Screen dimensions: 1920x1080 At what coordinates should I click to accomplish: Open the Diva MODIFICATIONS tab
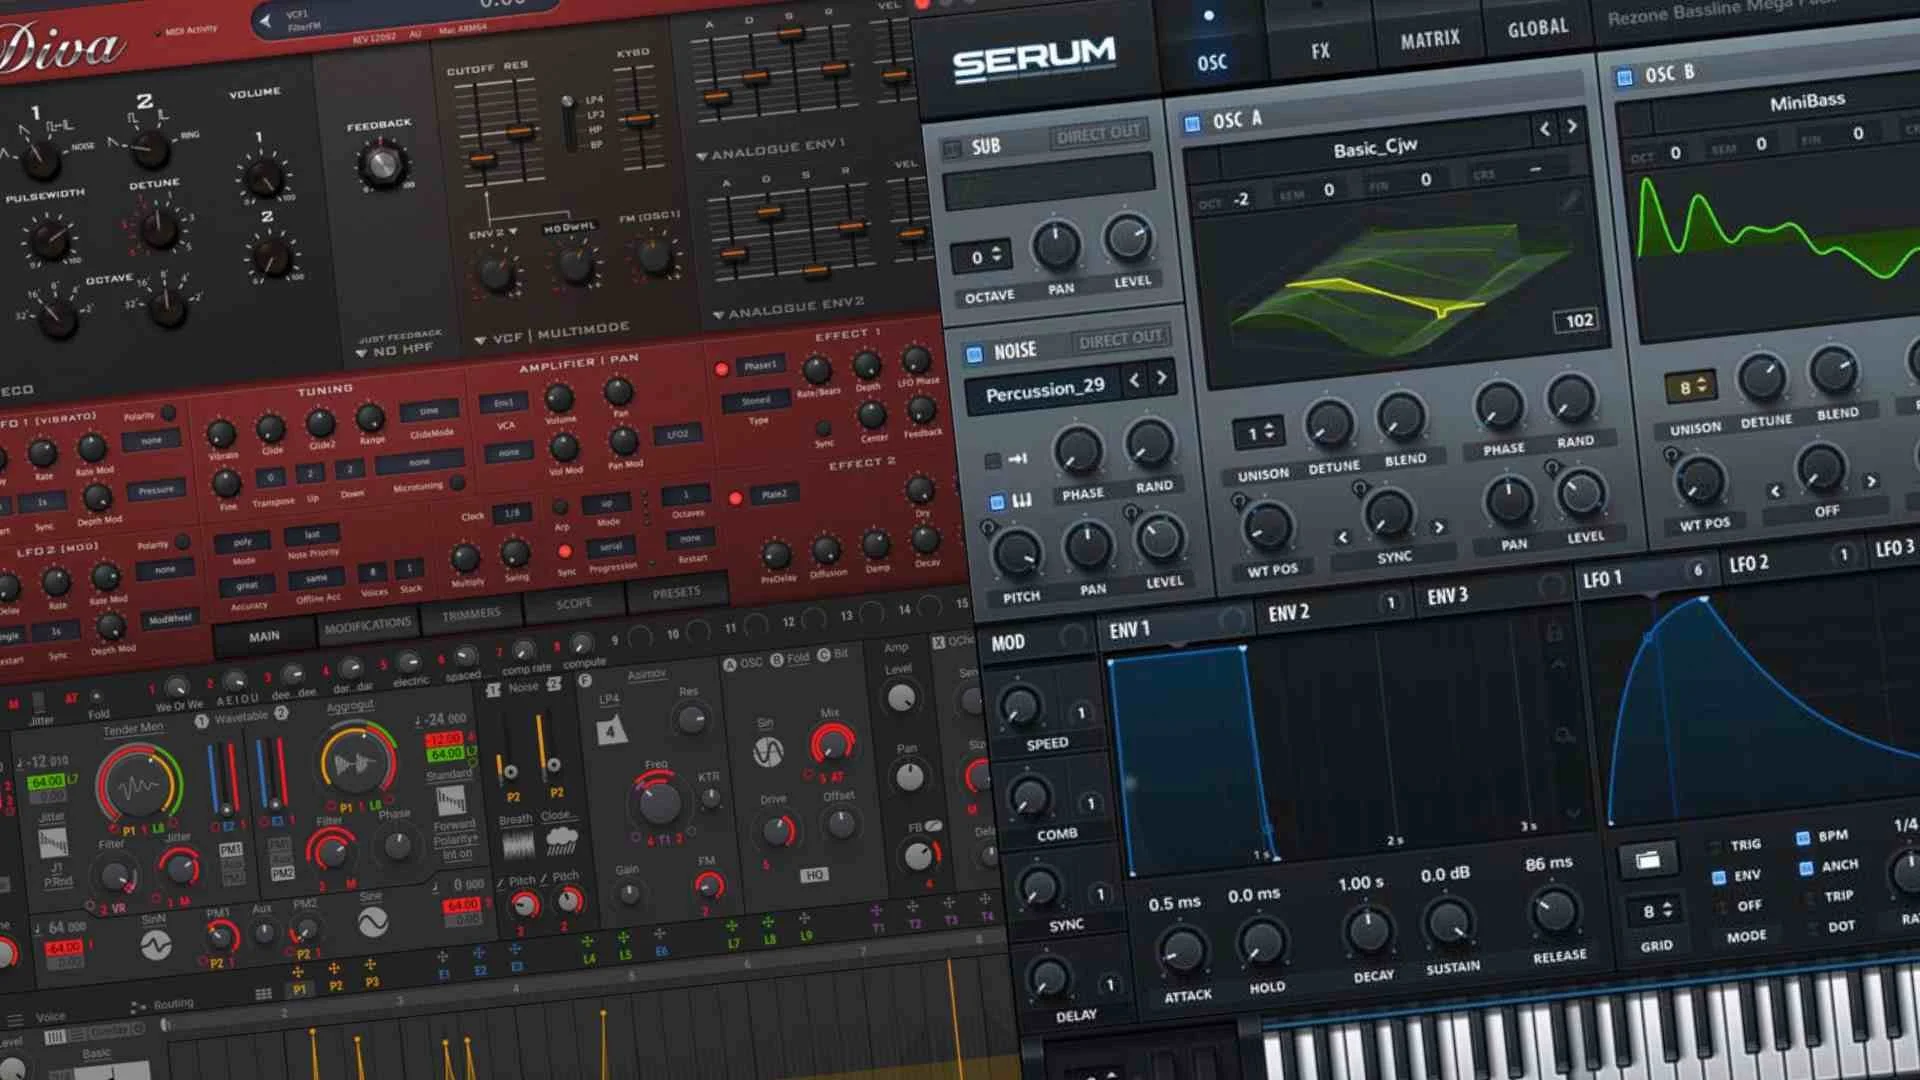tap(367, 626)
